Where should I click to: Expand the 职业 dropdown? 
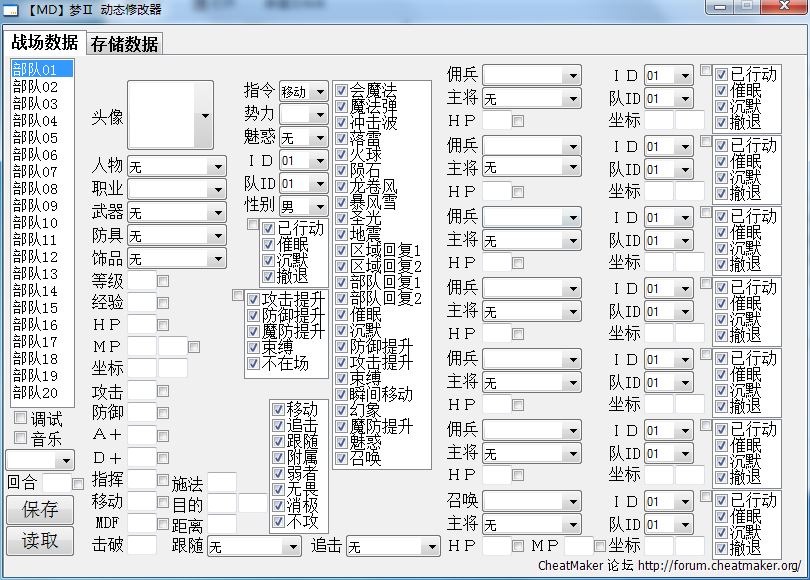[217, 189]
